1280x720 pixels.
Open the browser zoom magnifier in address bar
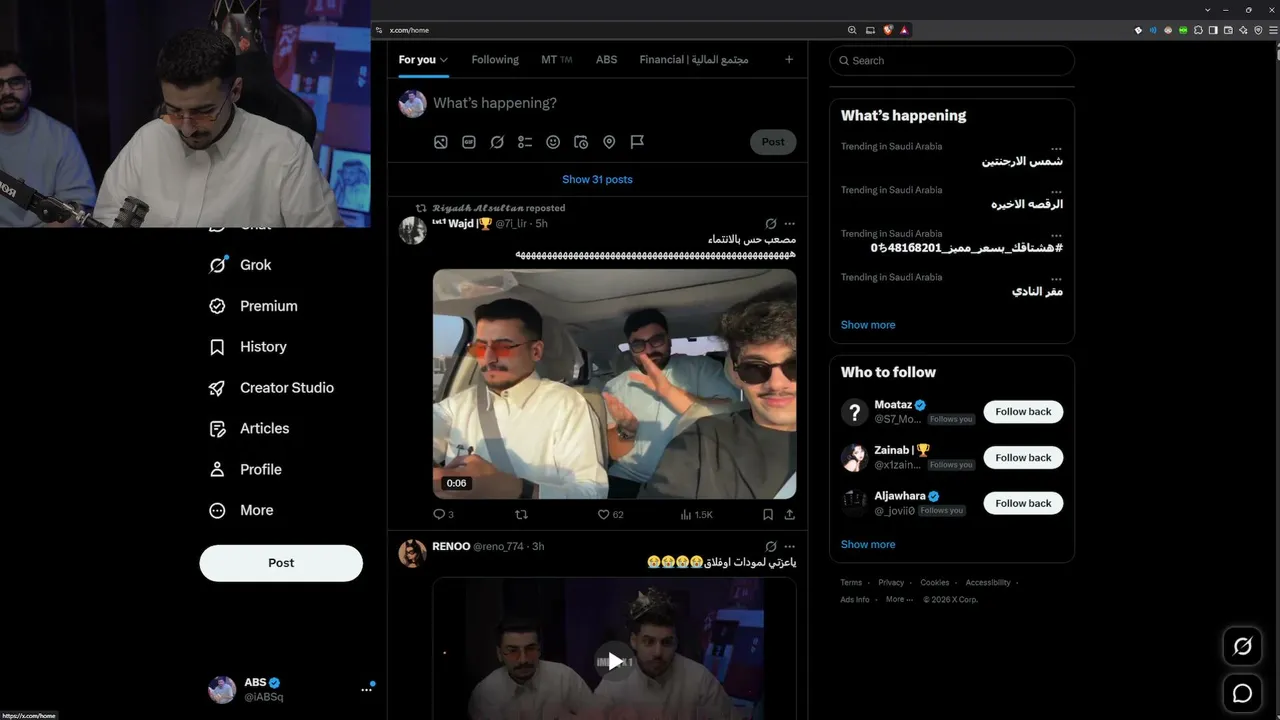pos(852,30)
